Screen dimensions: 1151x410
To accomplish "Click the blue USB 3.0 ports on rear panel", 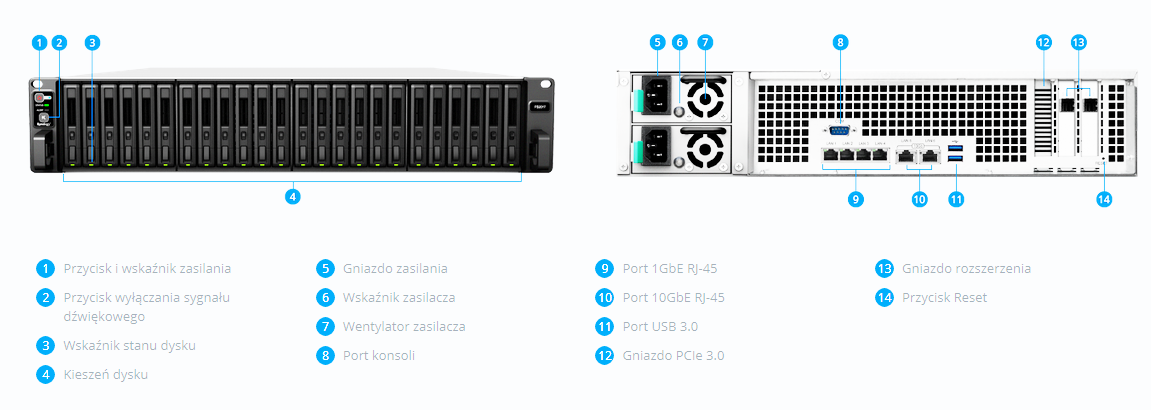I will (x=954, y=154).
